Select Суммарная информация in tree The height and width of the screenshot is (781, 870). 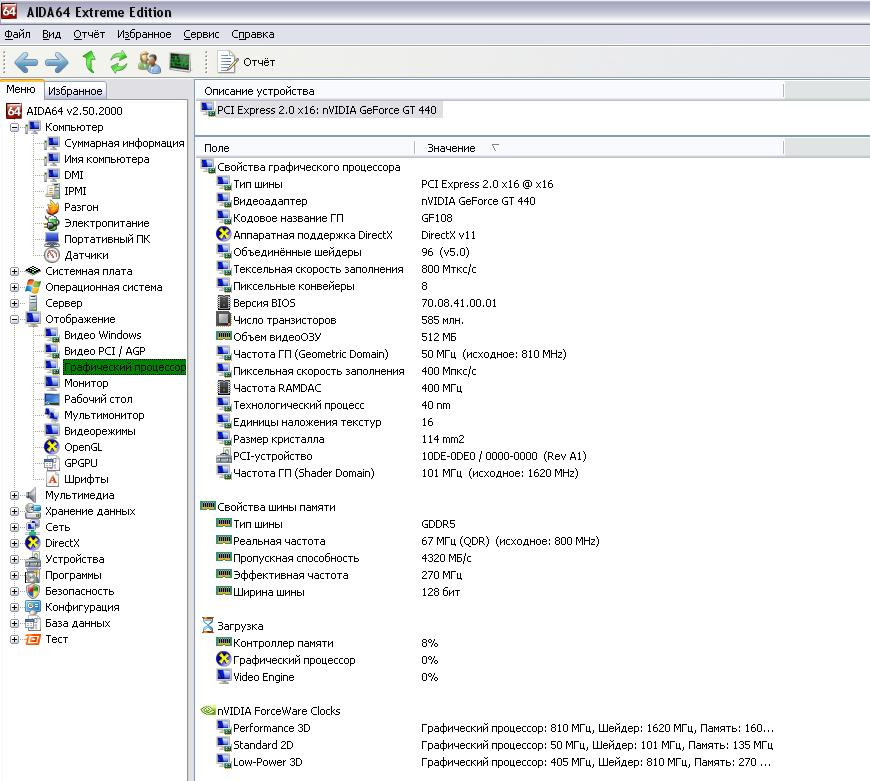(x=124, y=143)
